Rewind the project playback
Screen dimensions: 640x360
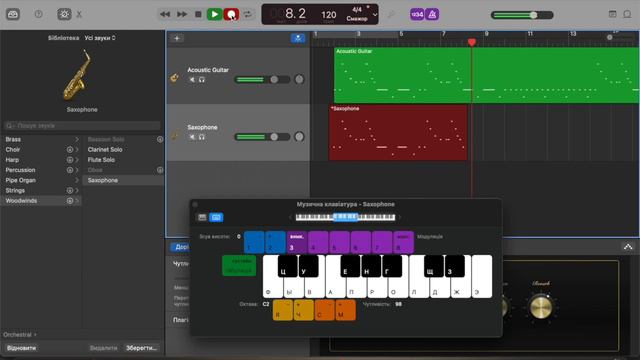[165, 14]
